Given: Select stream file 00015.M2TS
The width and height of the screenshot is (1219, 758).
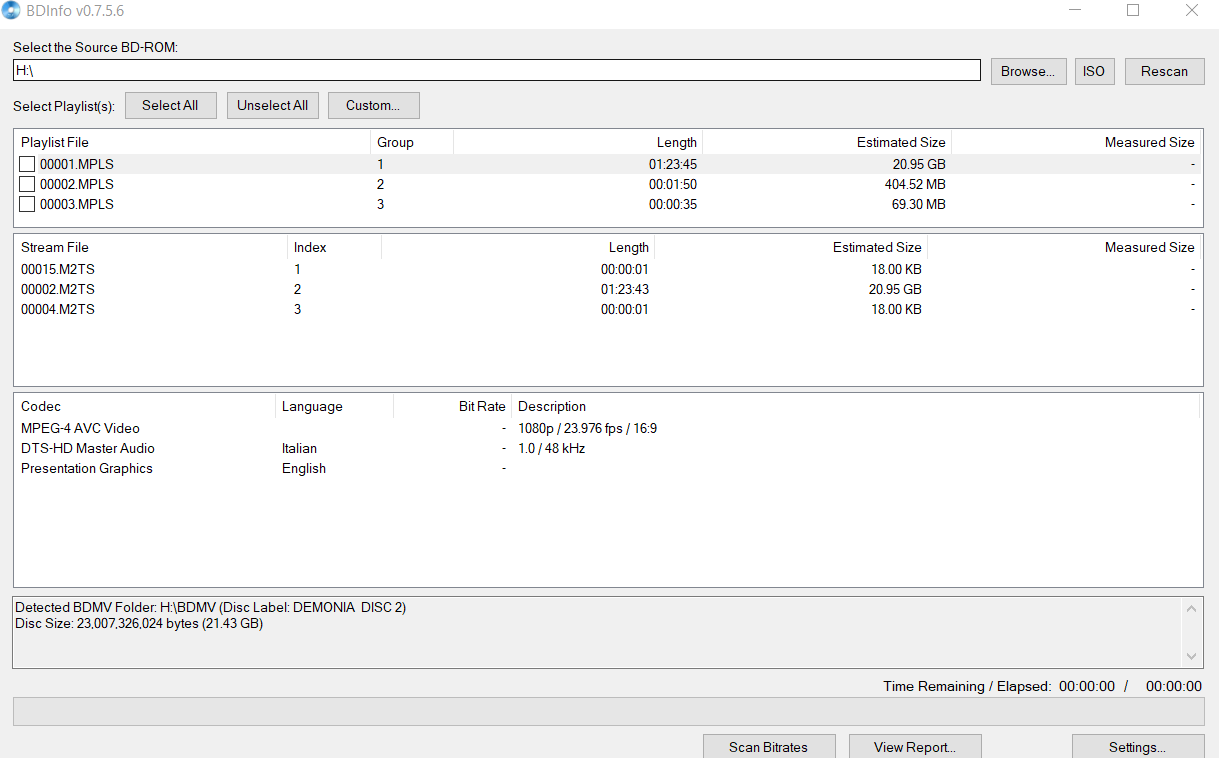Looking at the screenshot, I should click(58, 269).
